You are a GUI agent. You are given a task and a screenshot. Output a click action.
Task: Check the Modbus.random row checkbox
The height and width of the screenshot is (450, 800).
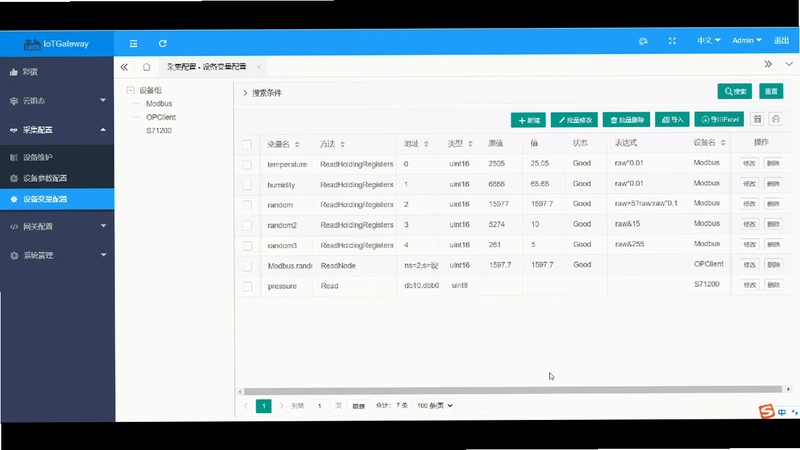247,266
